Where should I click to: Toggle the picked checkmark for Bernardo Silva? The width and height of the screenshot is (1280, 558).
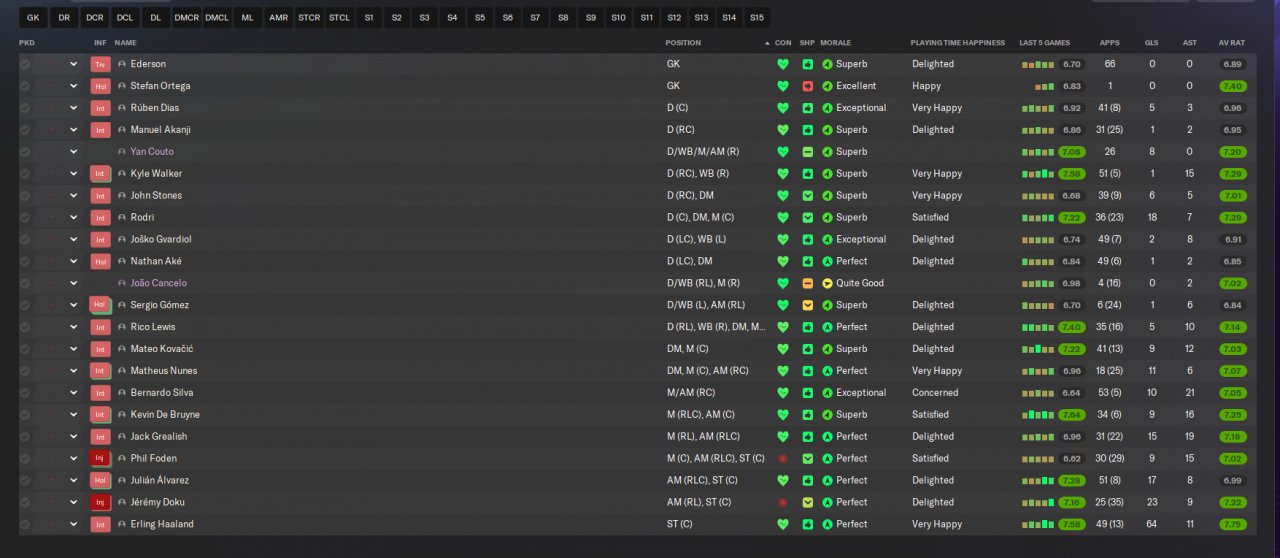coord(25,393)
